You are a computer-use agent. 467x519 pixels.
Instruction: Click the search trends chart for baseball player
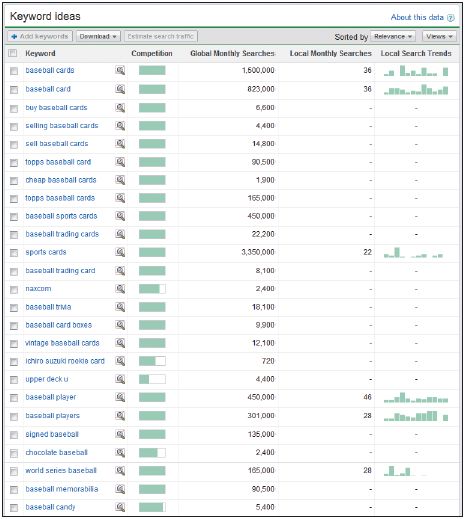coord(416,398)
